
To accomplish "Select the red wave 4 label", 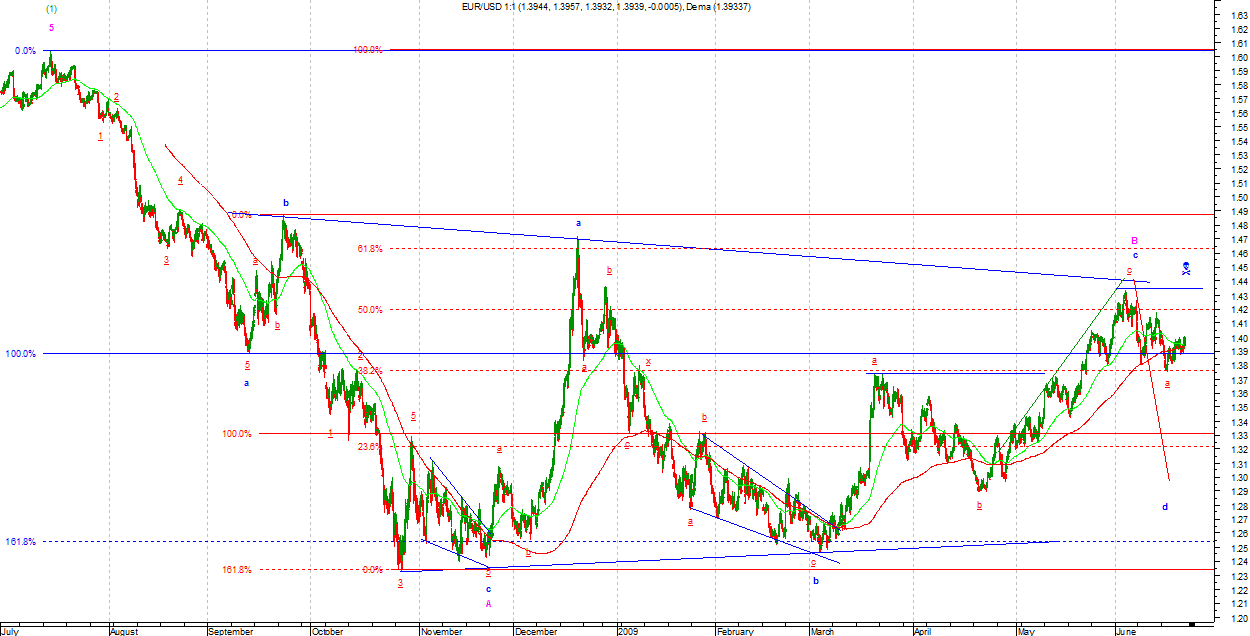I will [x=180, y=181].
